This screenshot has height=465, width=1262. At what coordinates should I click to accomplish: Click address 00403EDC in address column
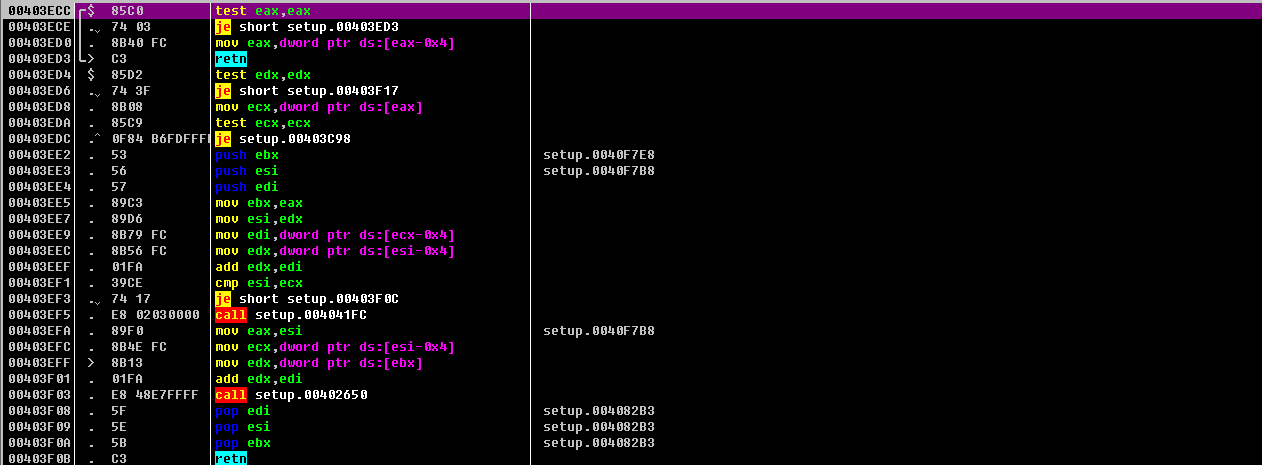click(39, 139)
